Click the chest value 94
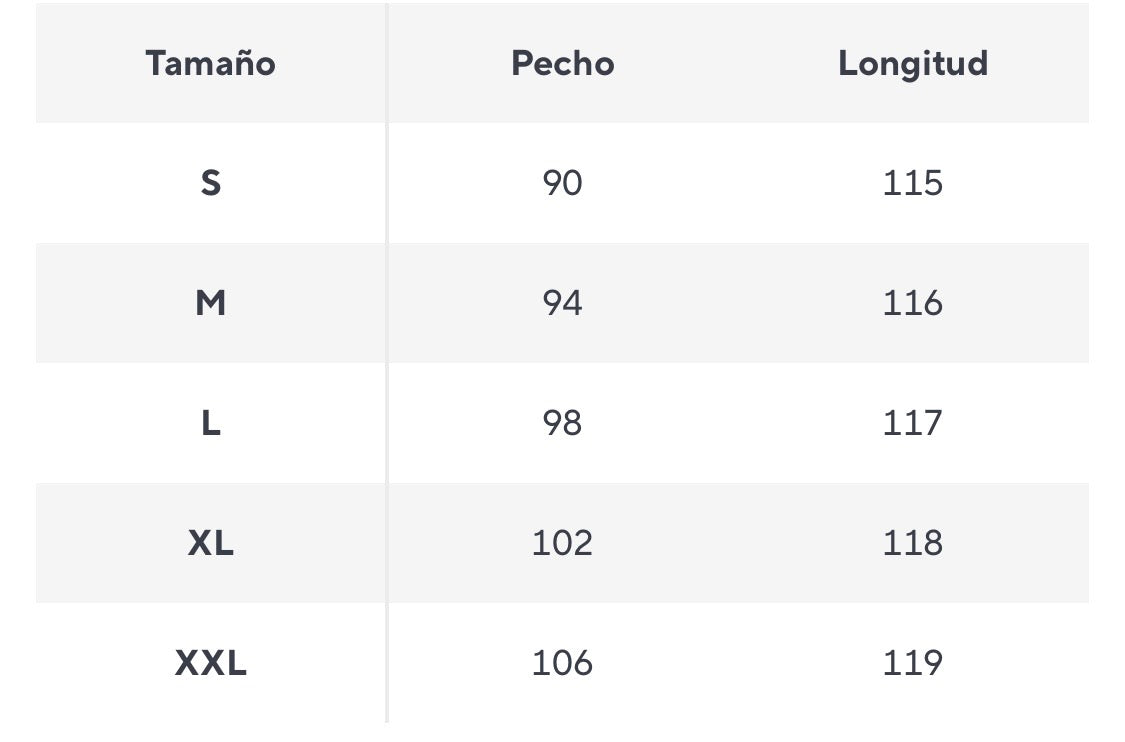Image resolution: width=1125 pixels, height=742 pixels. [562, 303]
